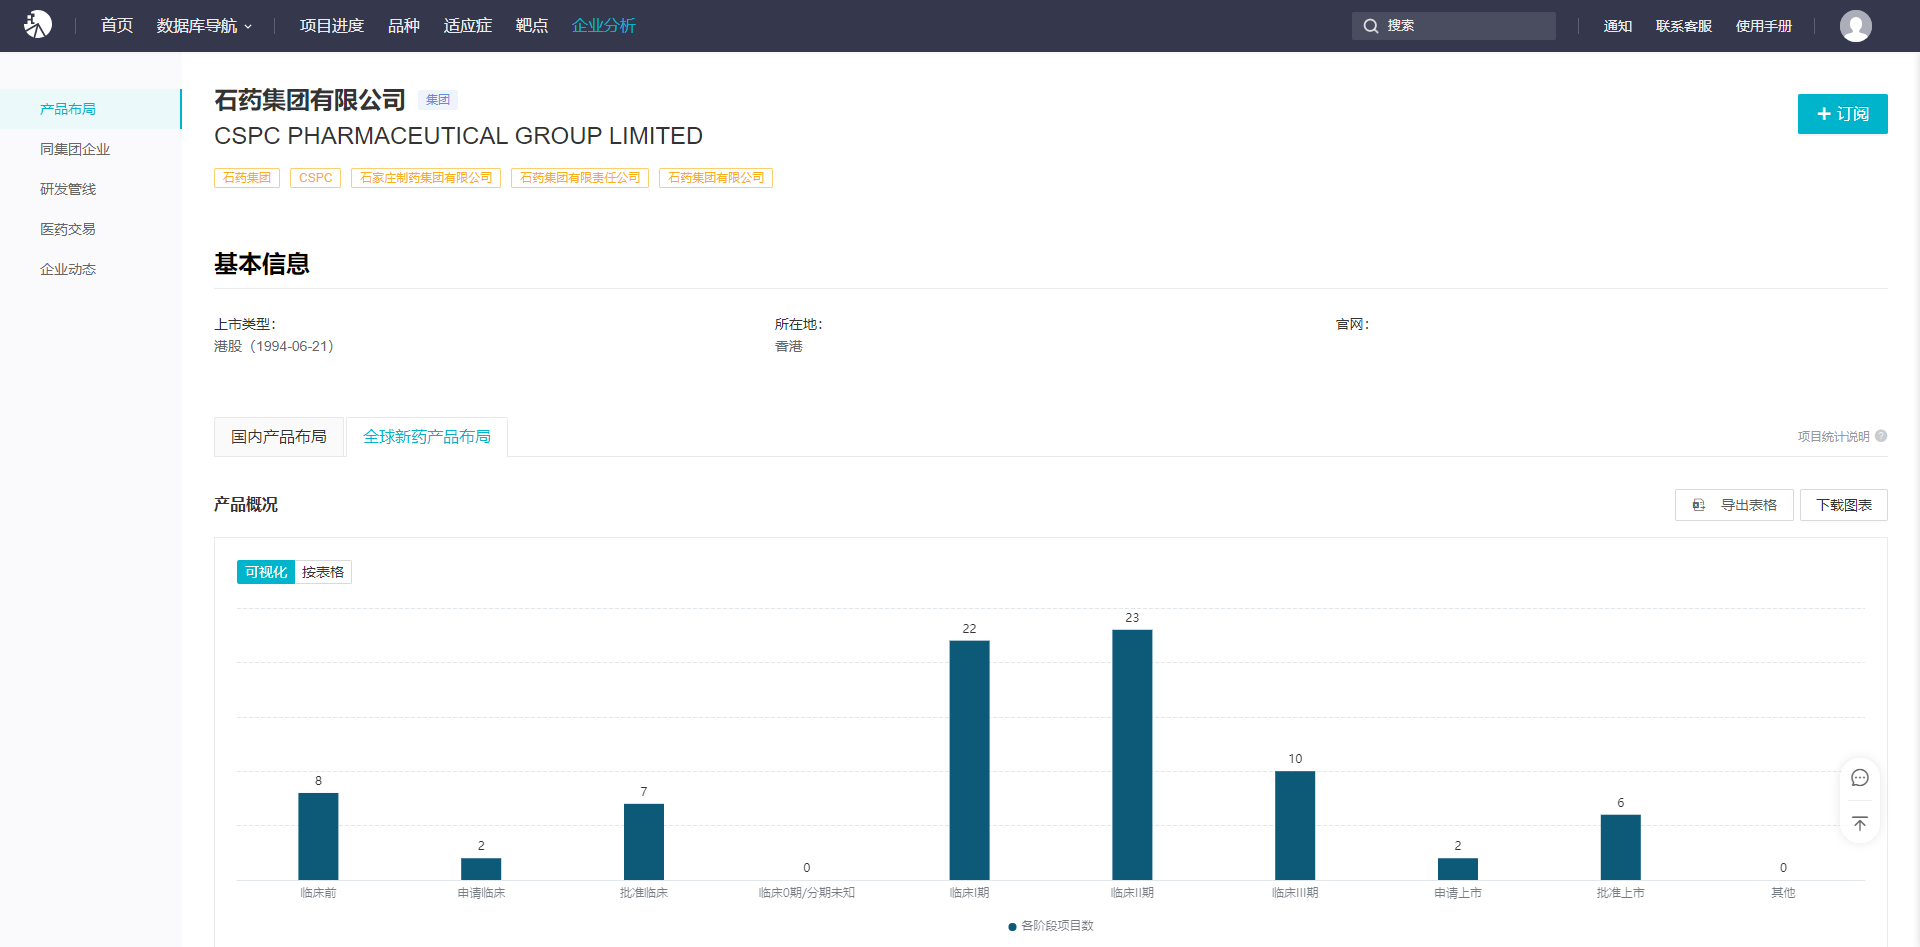The image size is (1920, 947).
Task: Go to 首页 in the top navigation
Action: pos(117,26)
